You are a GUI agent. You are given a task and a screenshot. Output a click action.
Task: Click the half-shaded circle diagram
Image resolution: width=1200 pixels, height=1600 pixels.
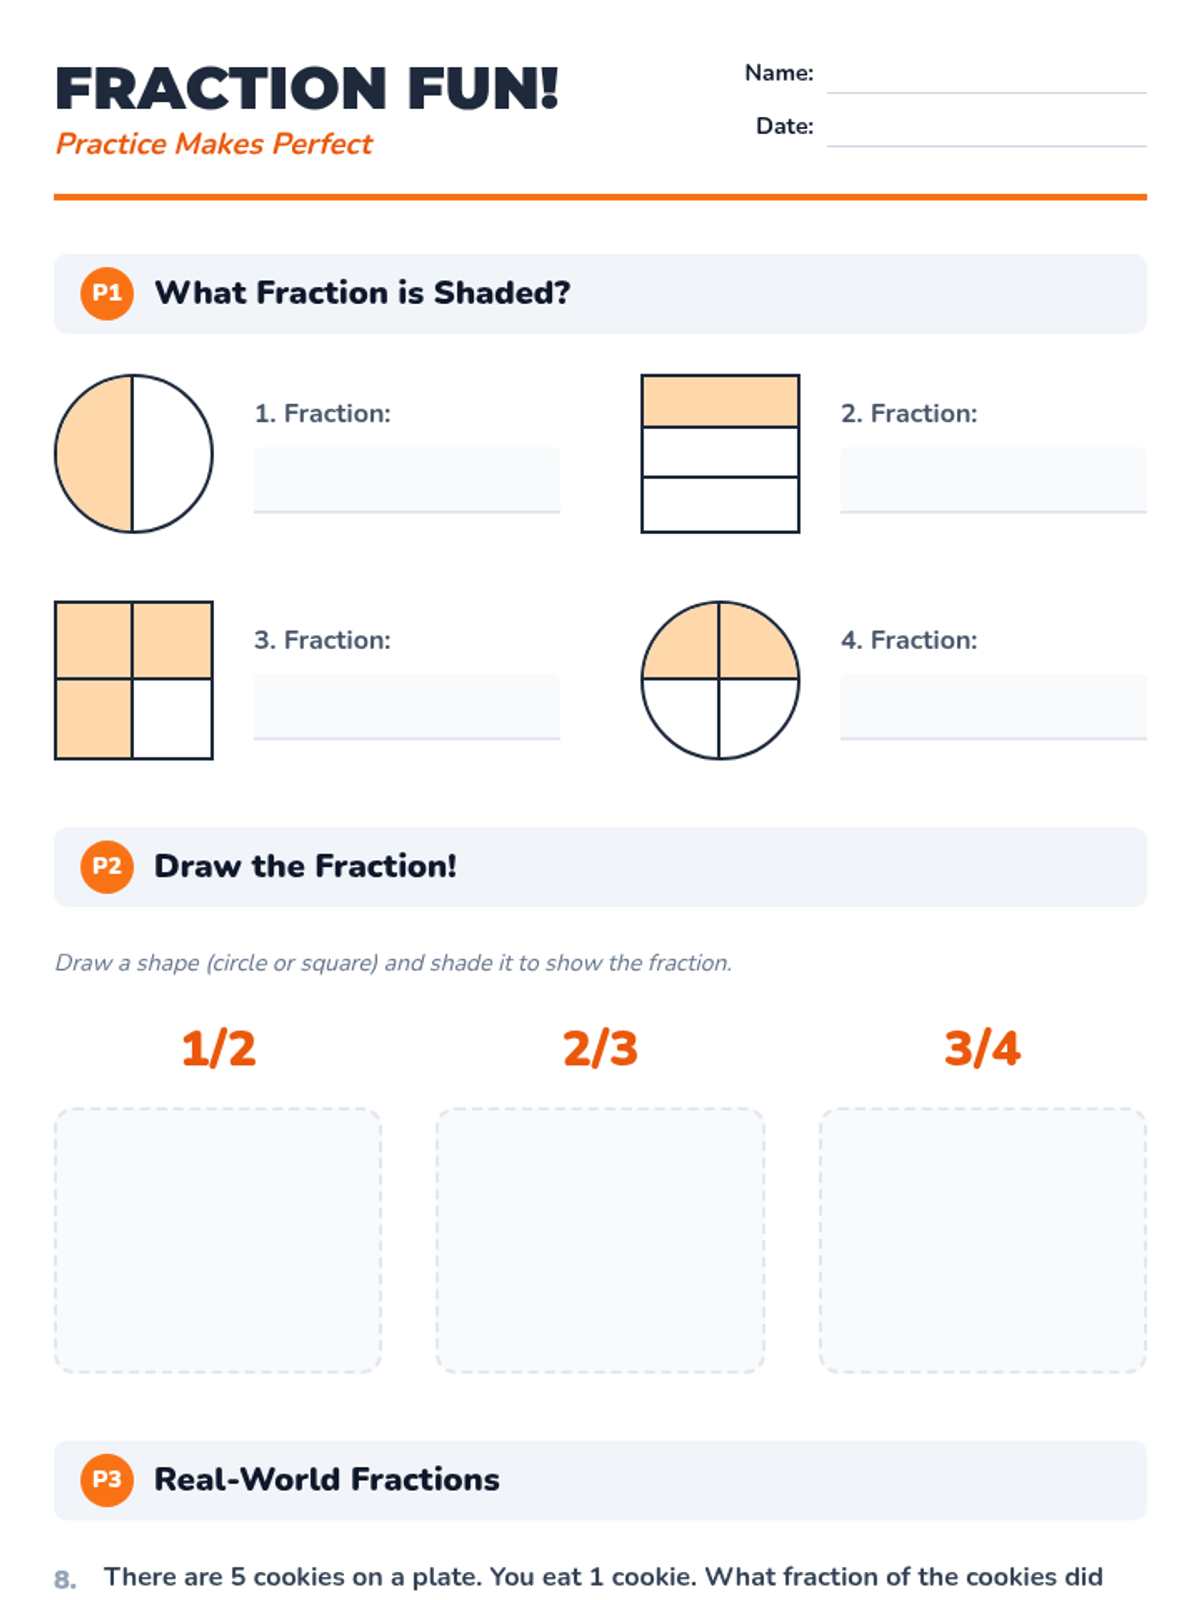[134, 454]
